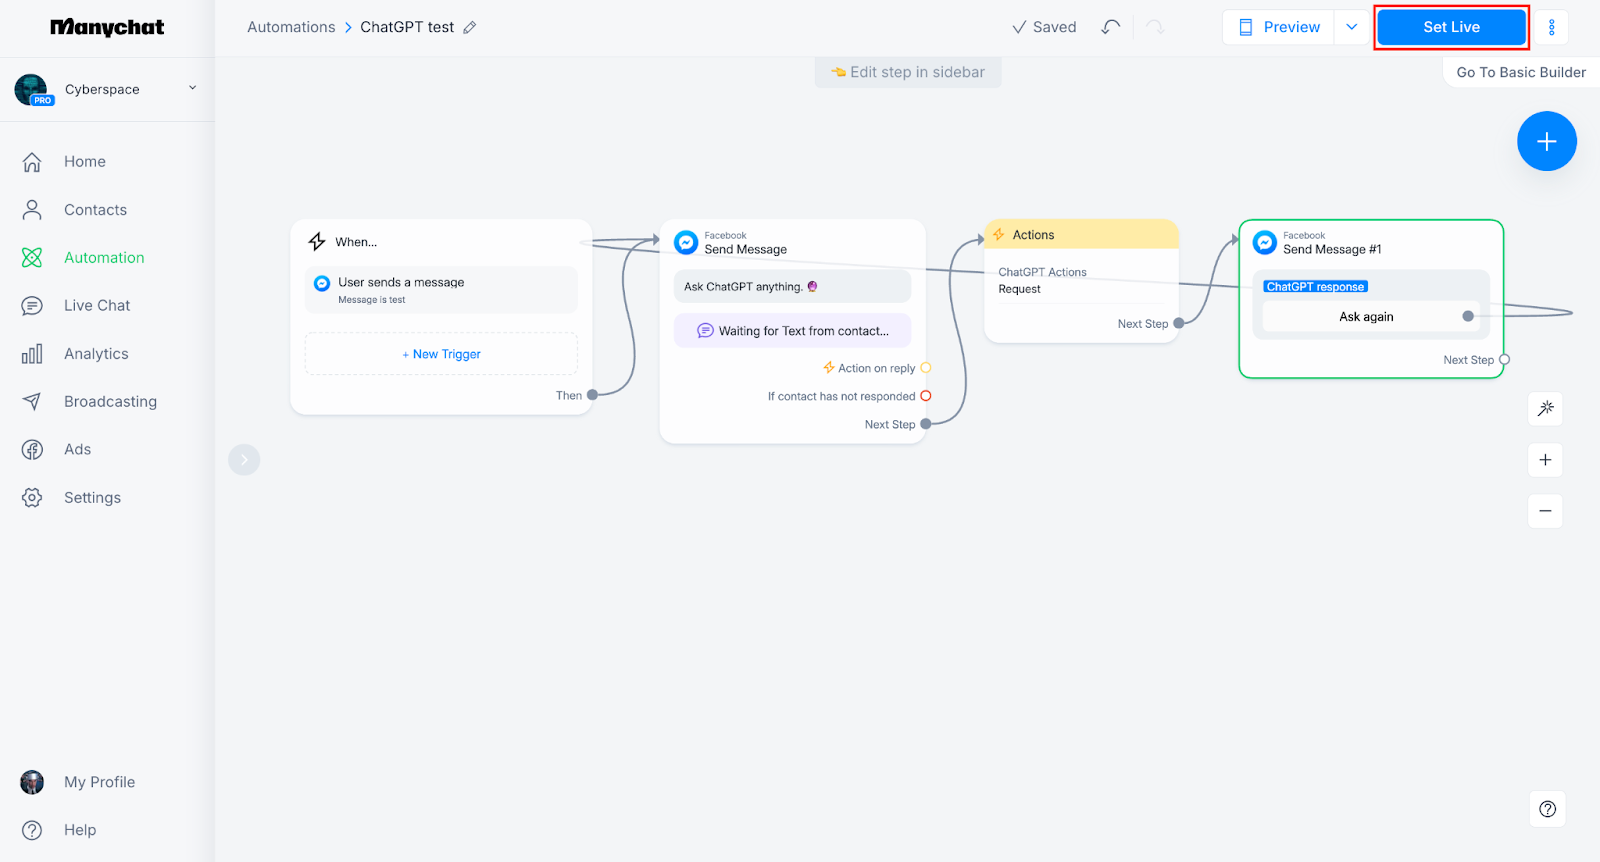
Task: Click the Saved status indicator
Action: click(x=1044, y=27)
